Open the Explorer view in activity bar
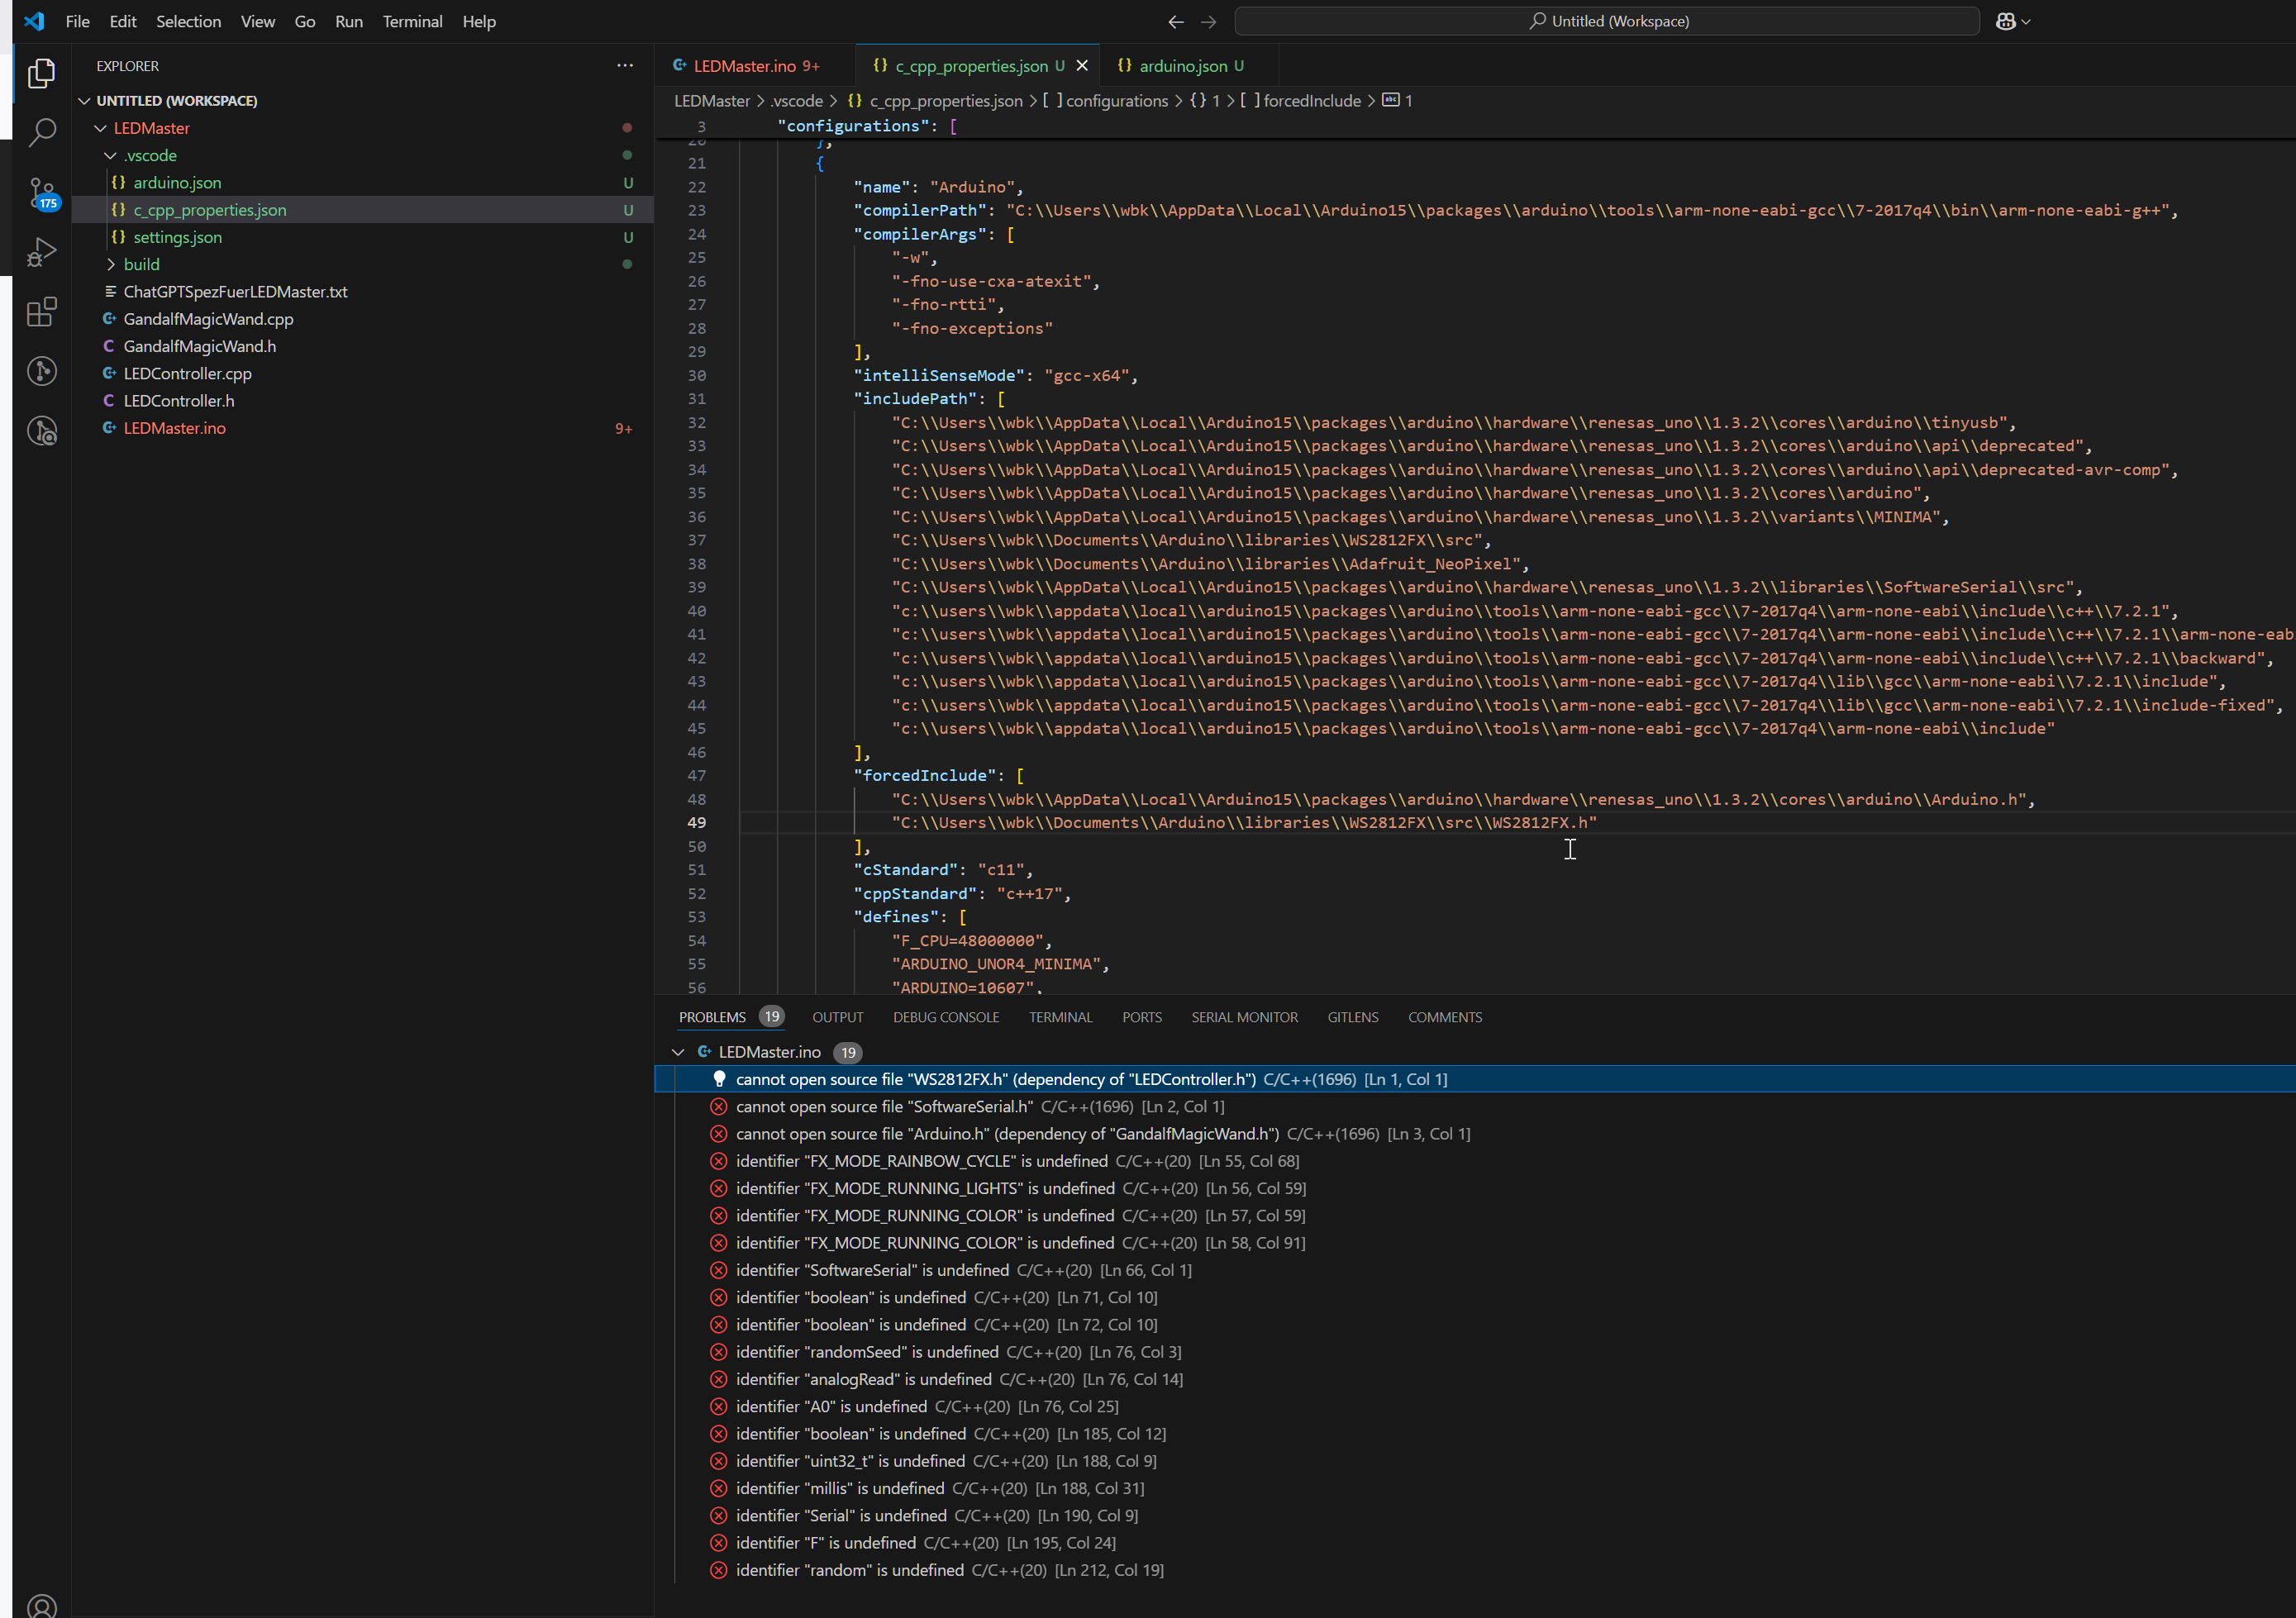The width and height of the screenshot is (2296, 1618). pyautogui.click(x=41, y=73)
